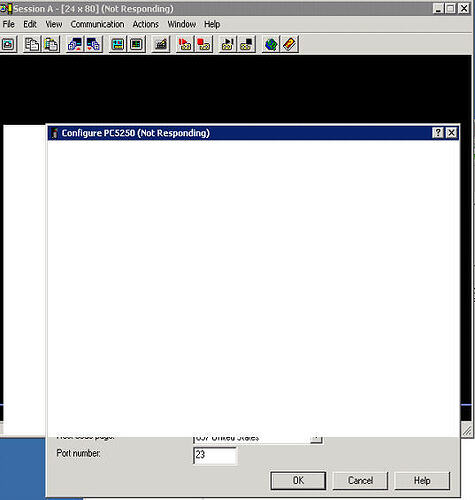Click the Receive File from Host icon
The height and width of the screenshot is (500, 475).
[93, 44]
